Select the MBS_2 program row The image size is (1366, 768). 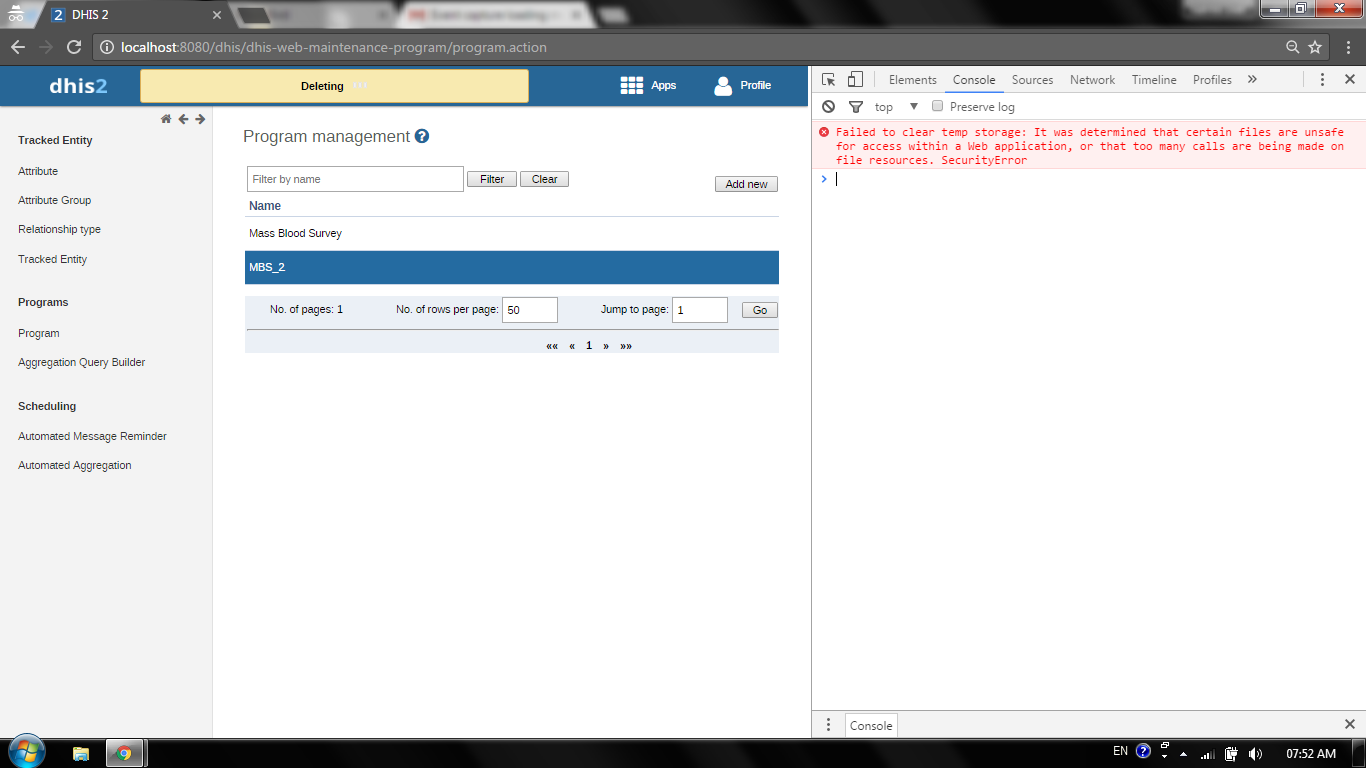click(x=512, y=267)
